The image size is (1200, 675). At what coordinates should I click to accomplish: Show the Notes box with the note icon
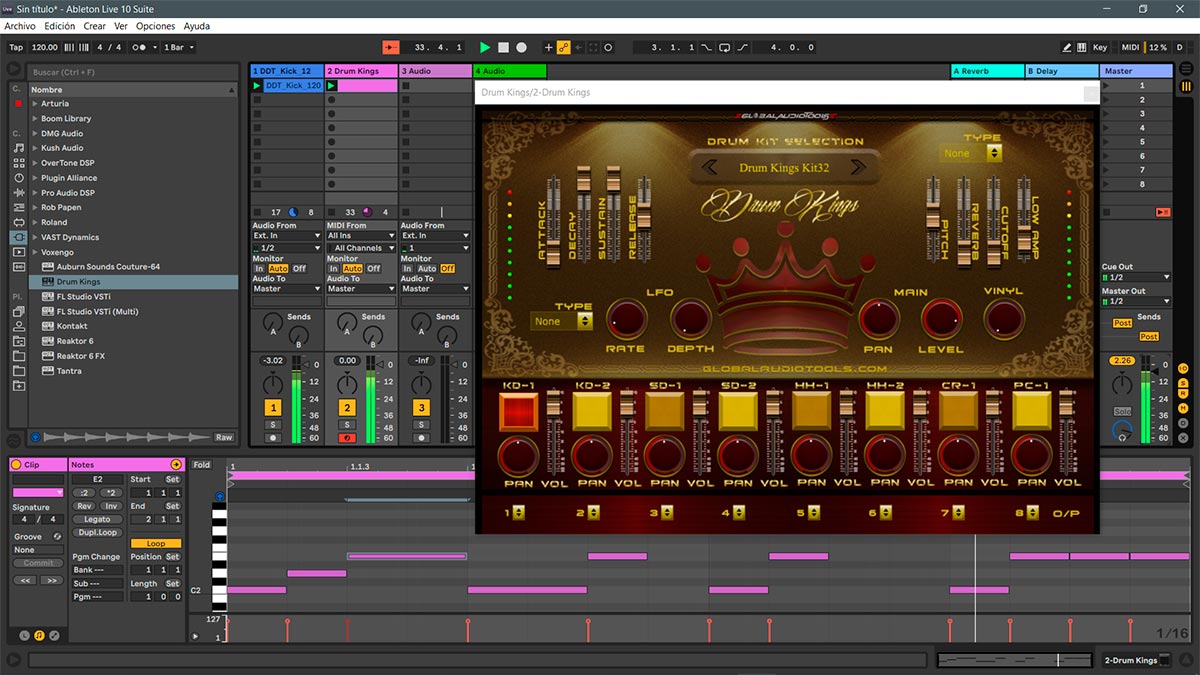click(x=40, y=635)
